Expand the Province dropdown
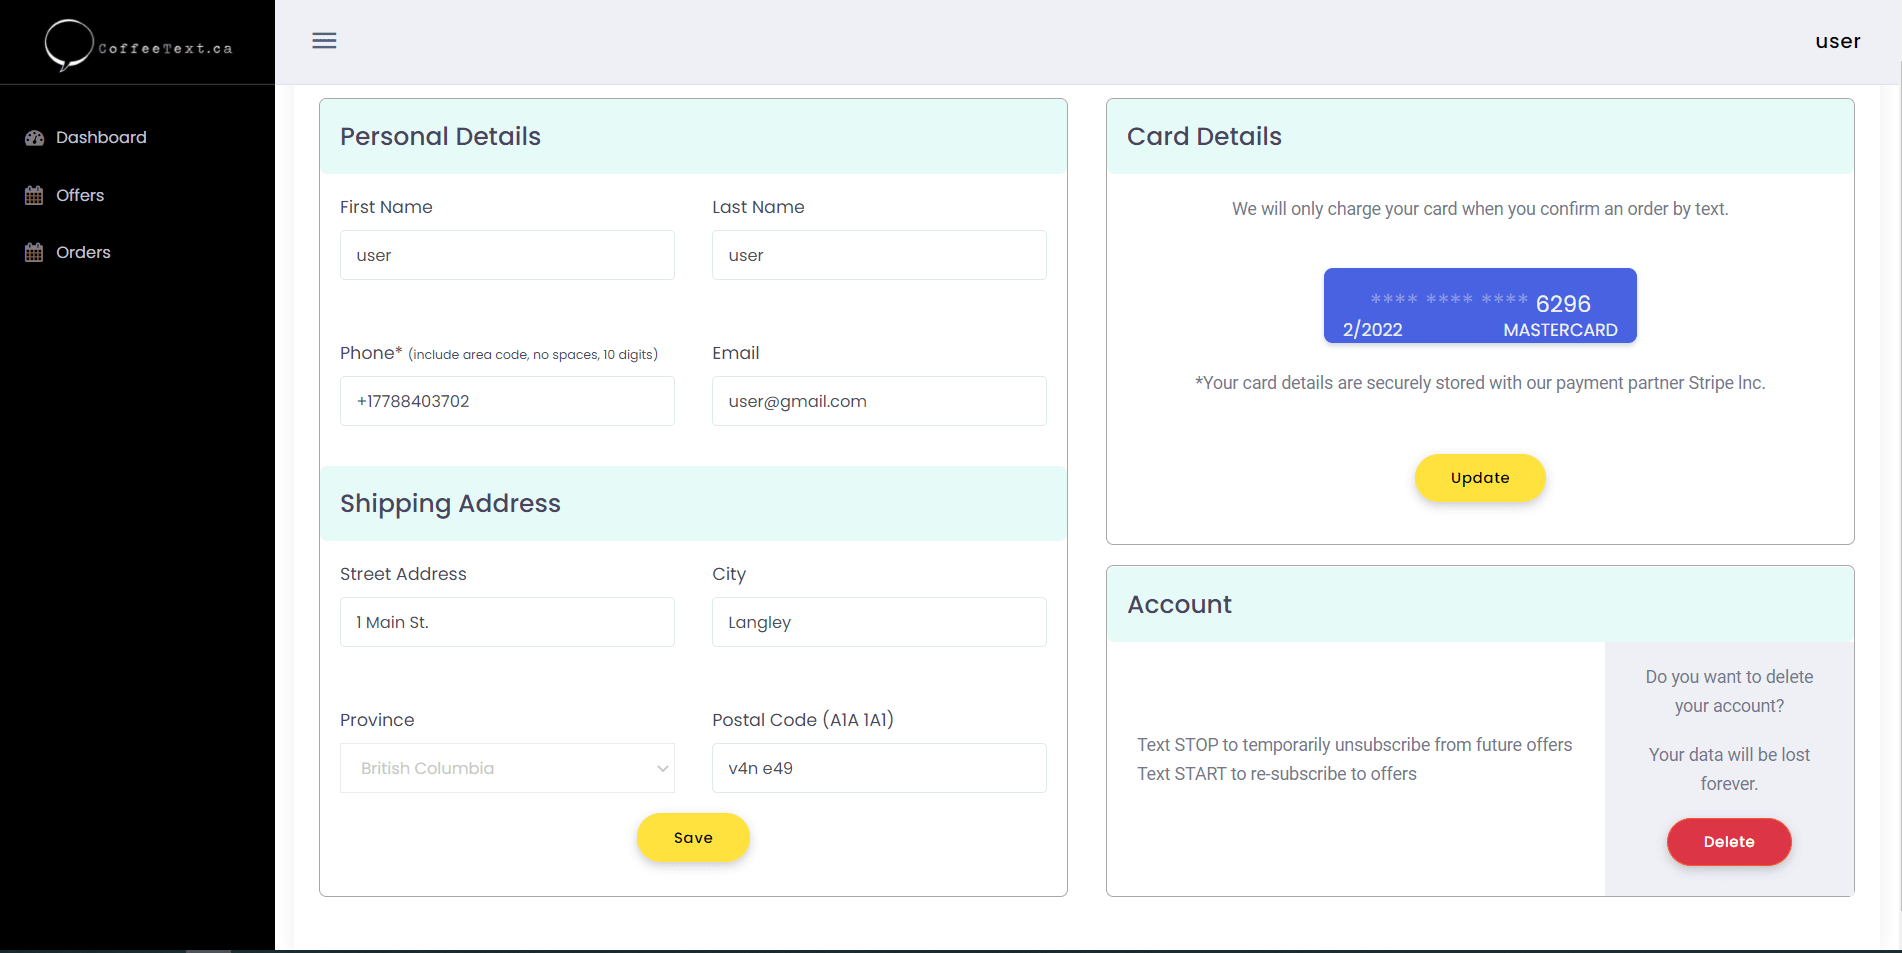 point(506,768)
